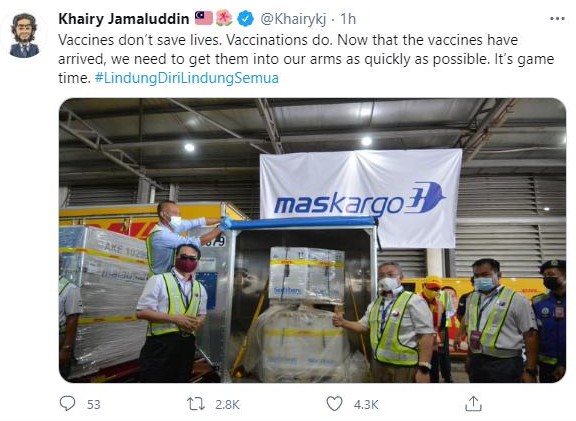The height and width of the screenshot is (421, 576).
Task: View the 53 replies count
Action: tap(94, 404)
